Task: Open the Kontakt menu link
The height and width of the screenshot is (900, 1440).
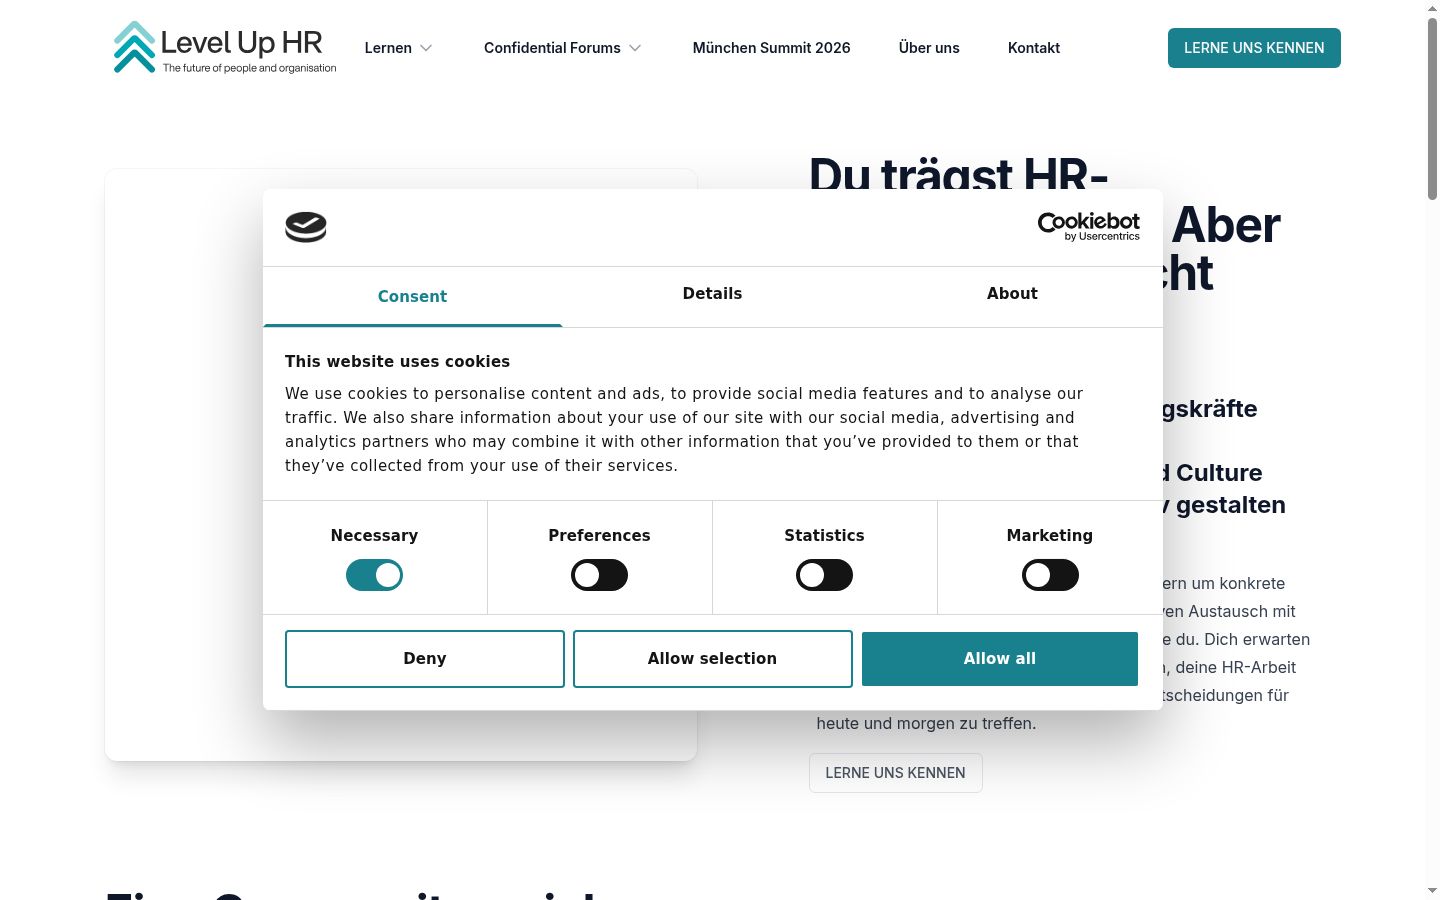Action: (x=1034, y=48)
